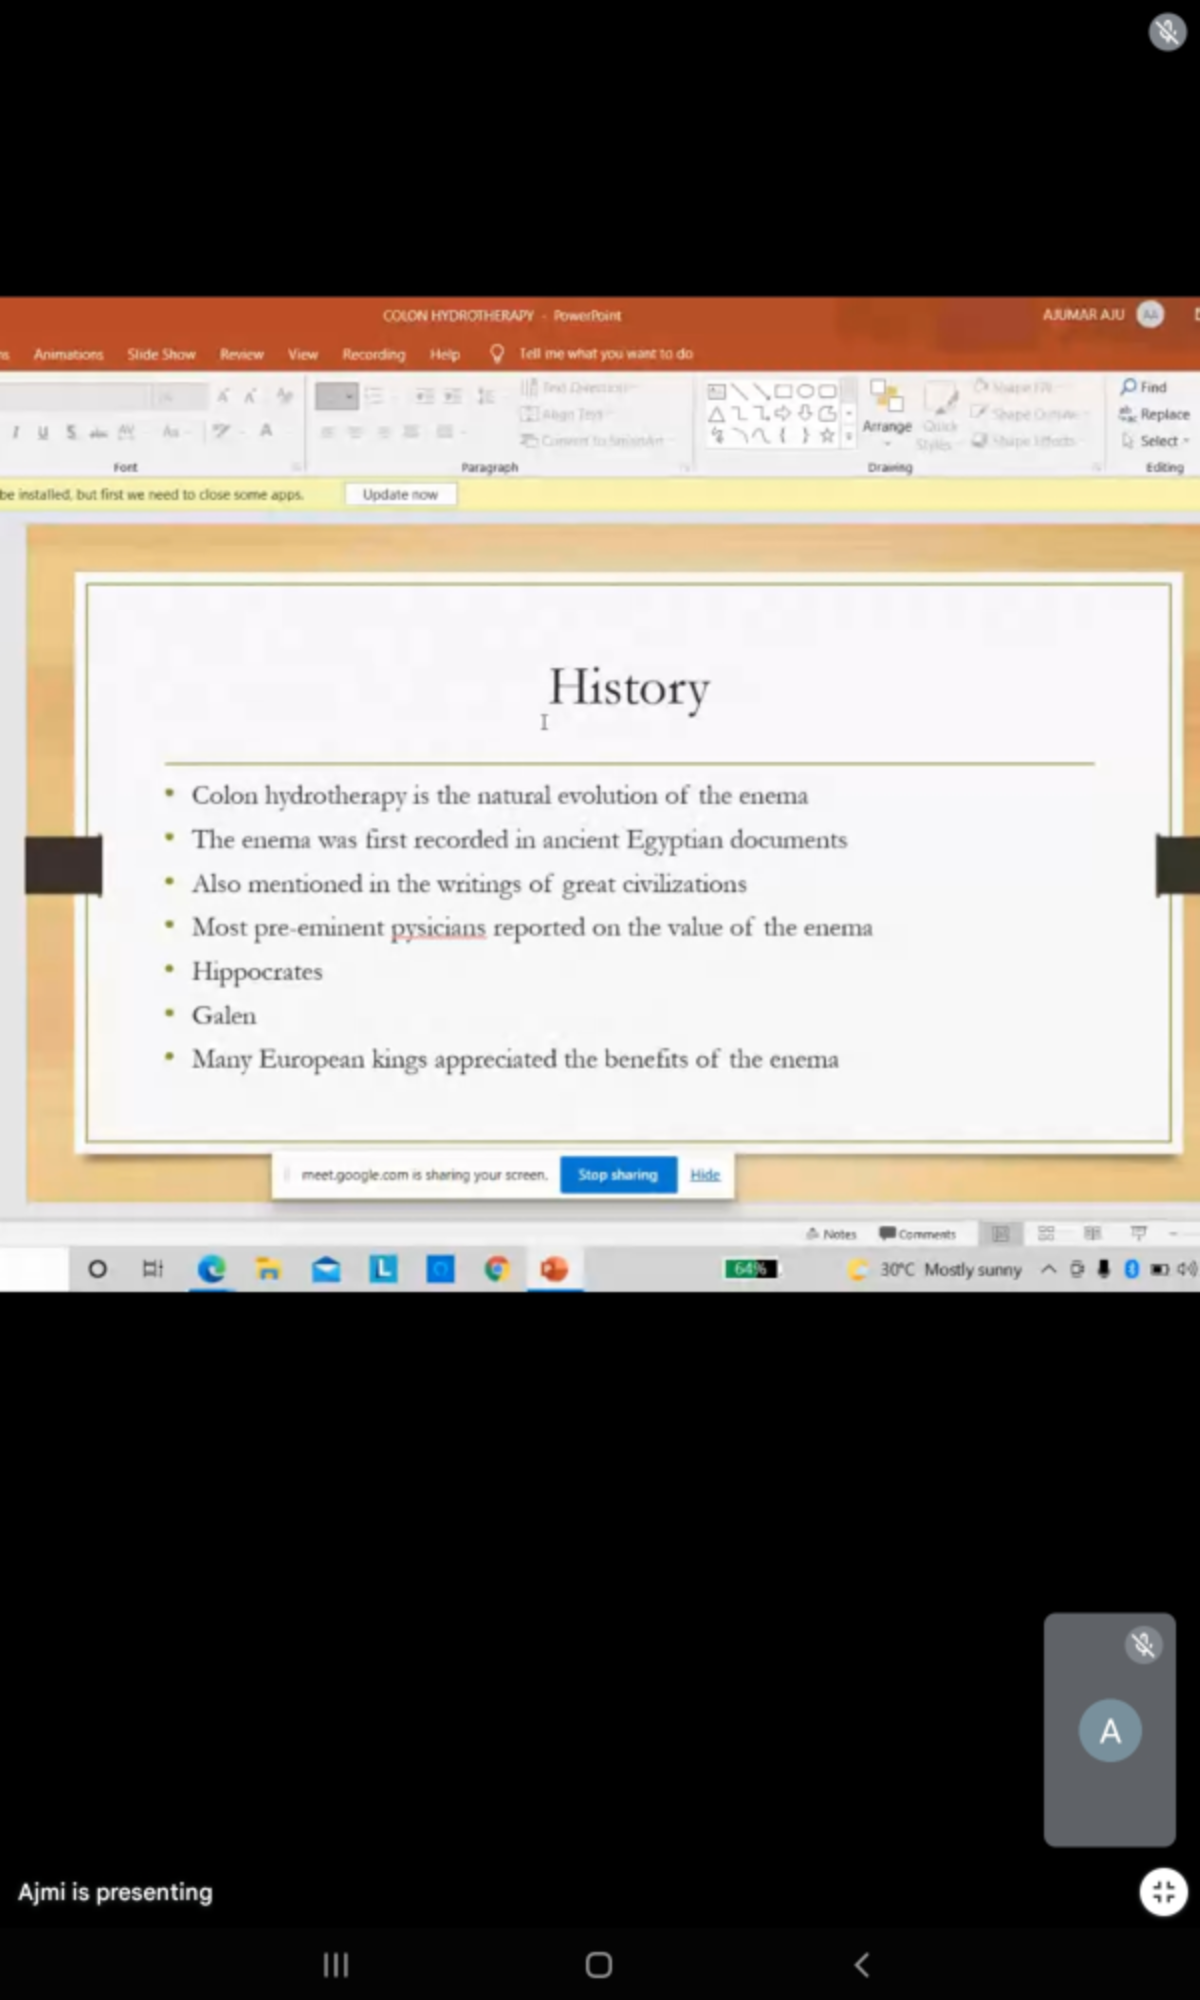Toggle the Comments pane

[x=917, y=1234]
